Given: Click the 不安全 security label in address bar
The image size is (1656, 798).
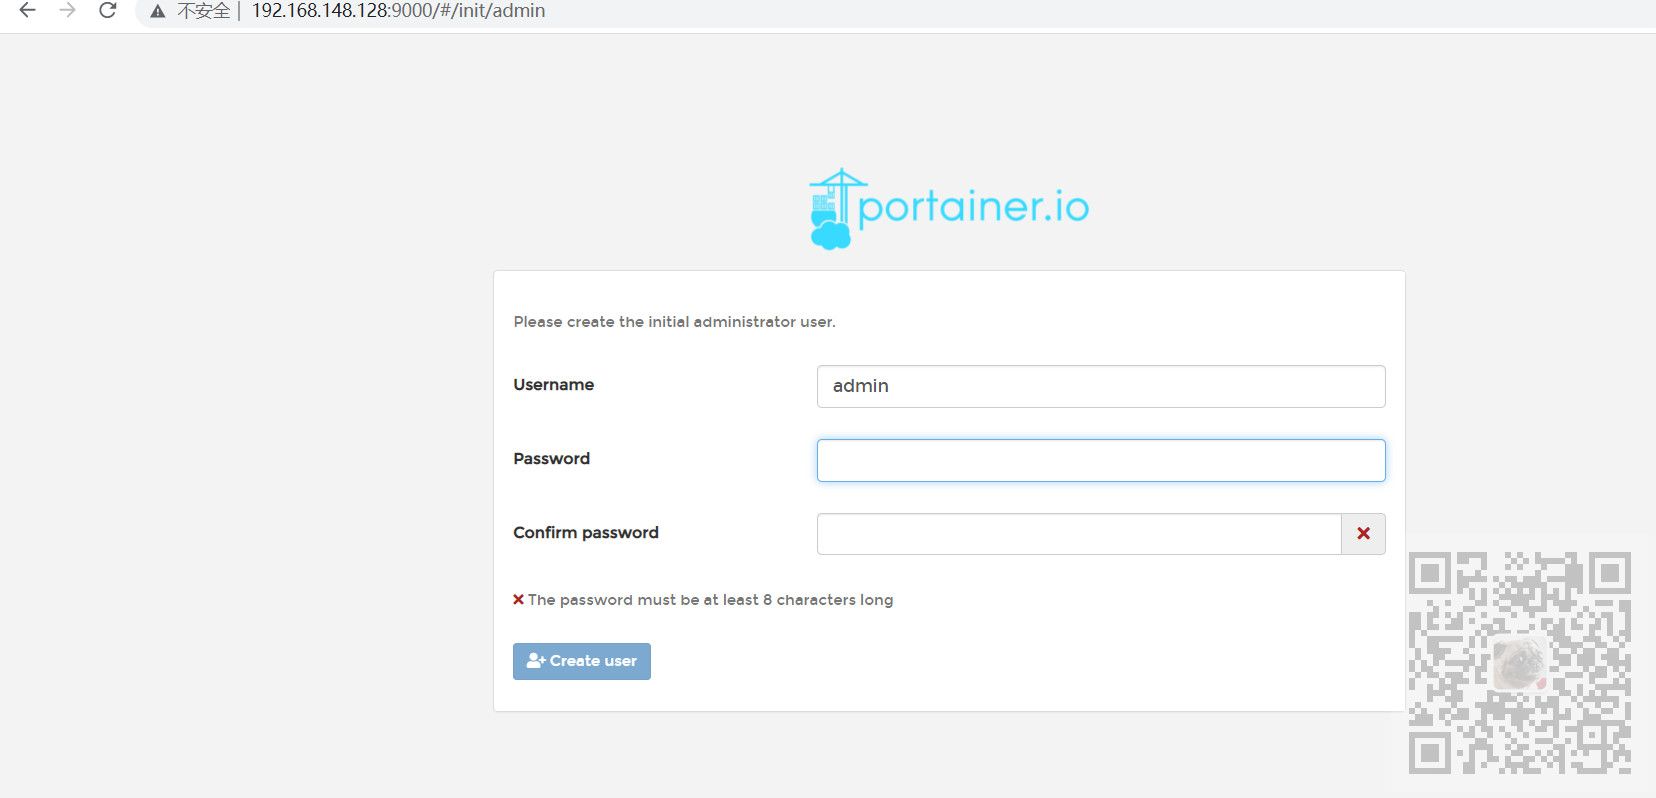Looking at the screenshot, I should coord(203,11).
